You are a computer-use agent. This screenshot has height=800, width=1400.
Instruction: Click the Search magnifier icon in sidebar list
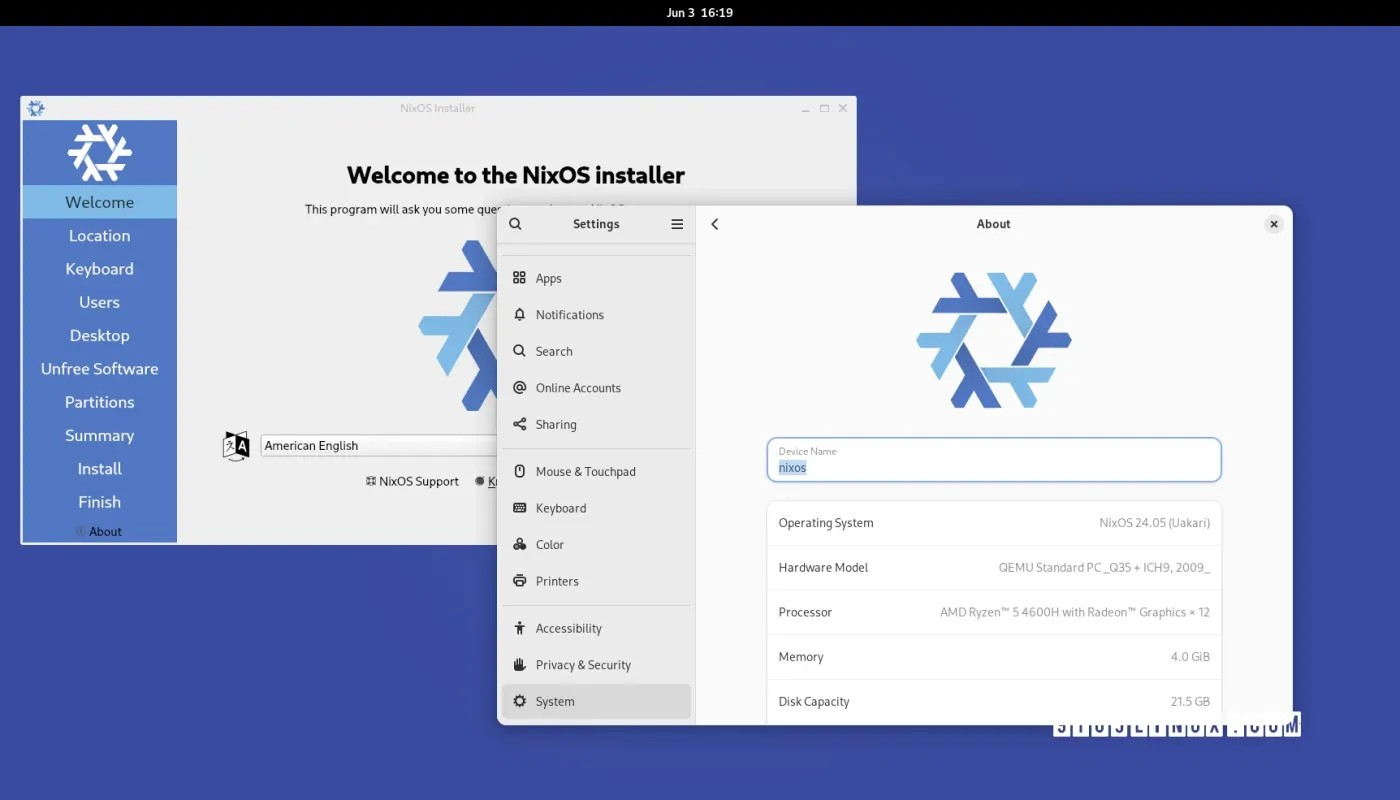pos(519,351)
